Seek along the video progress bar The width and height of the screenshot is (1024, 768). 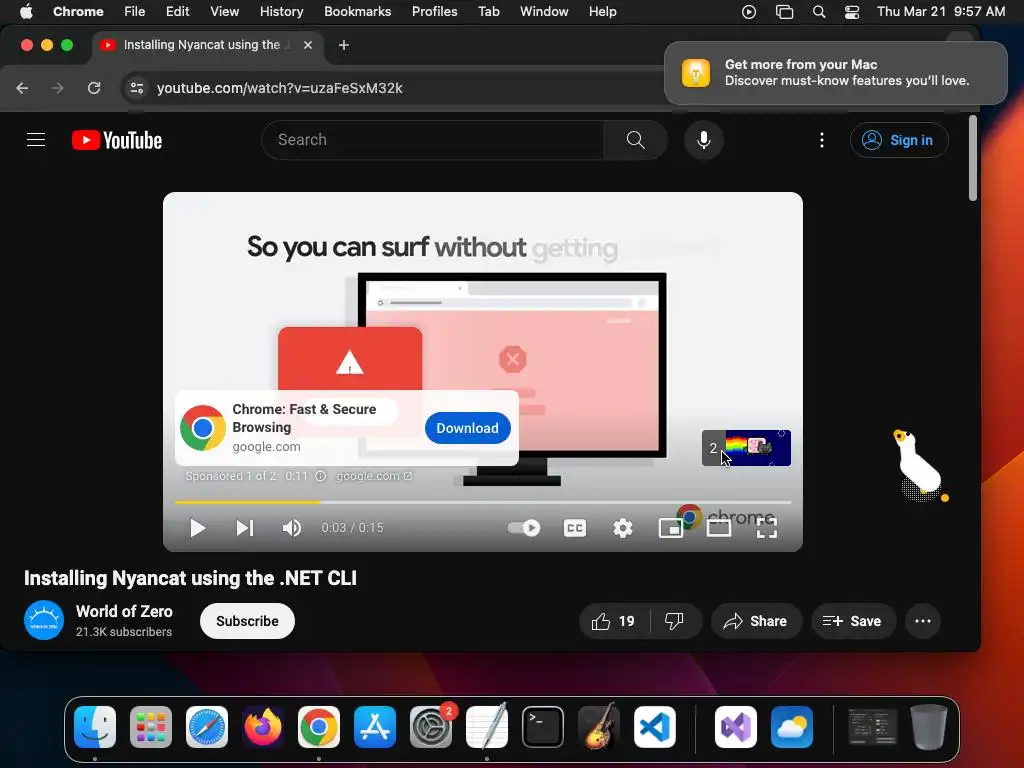coord(483,502)
